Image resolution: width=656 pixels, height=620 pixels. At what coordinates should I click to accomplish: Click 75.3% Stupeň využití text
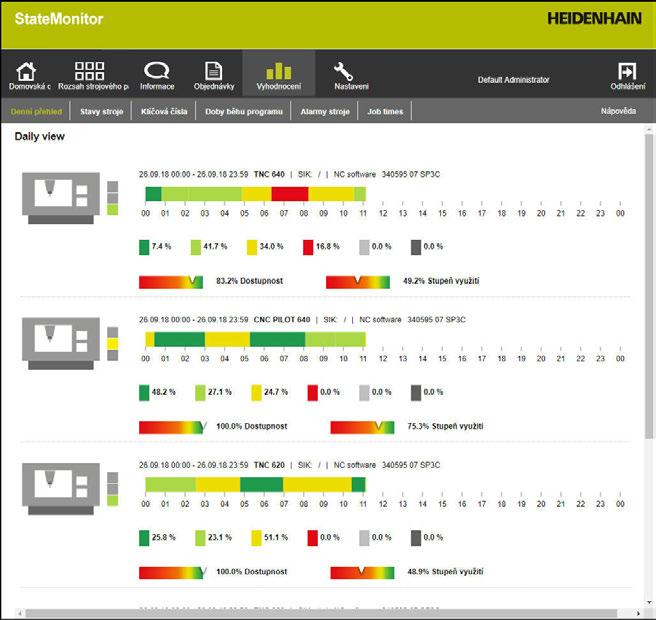[445, 426]
